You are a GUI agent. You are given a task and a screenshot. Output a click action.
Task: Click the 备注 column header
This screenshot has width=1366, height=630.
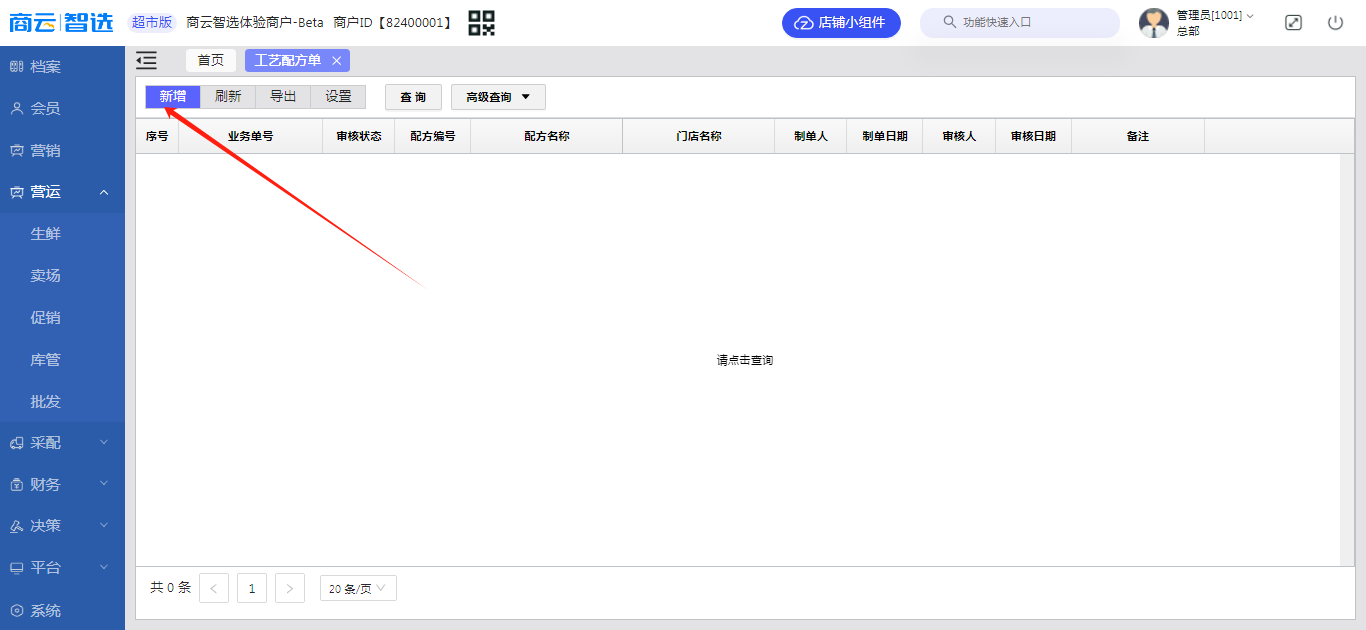point(1138,136)
